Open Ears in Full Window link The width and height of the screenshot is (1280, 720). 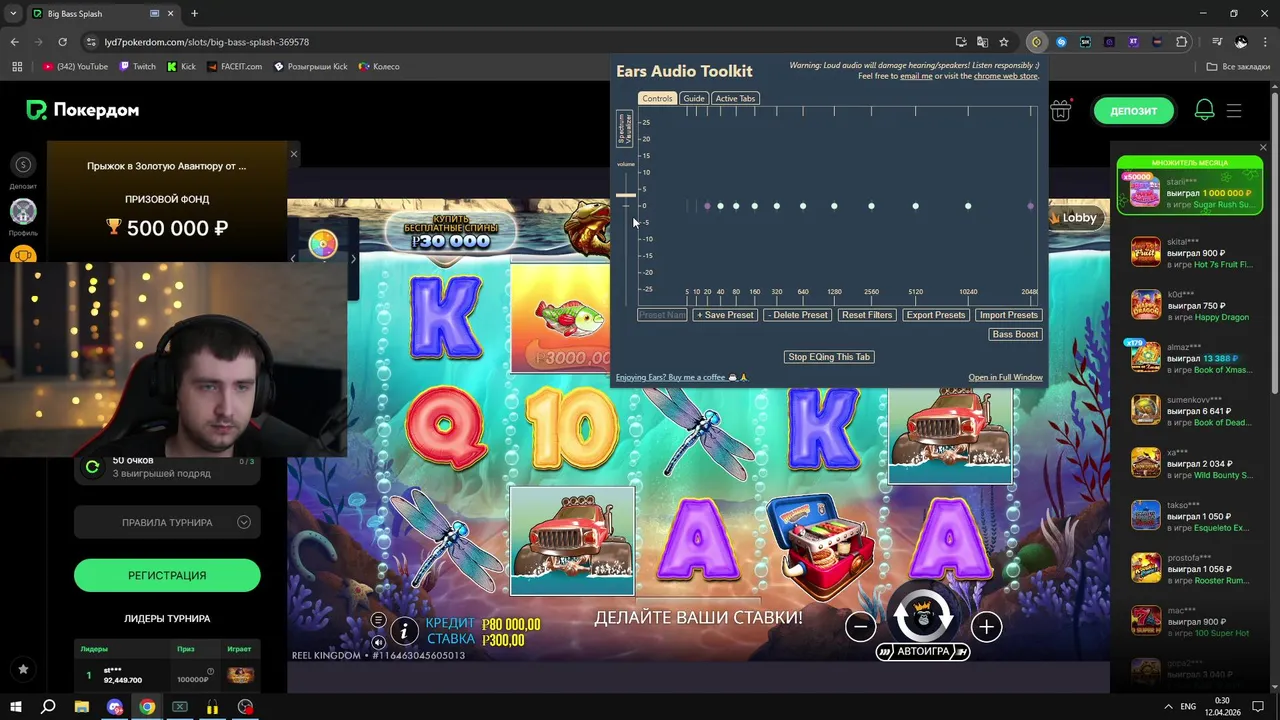[x=1005, y=377]
